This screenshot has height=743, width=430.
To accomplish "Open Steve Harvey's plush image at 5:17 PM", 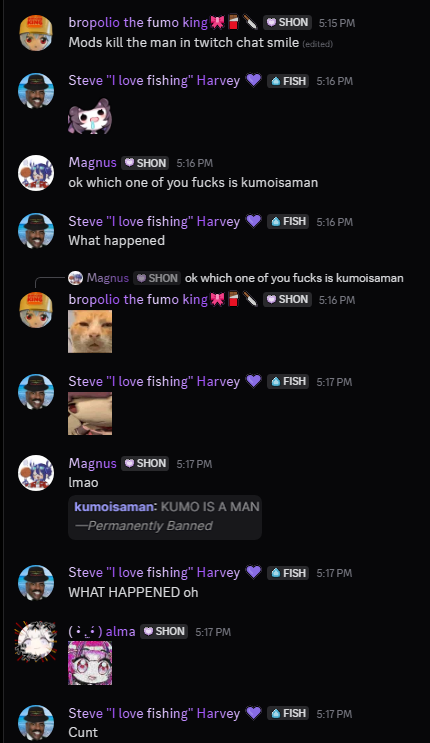I will (90, 413).
